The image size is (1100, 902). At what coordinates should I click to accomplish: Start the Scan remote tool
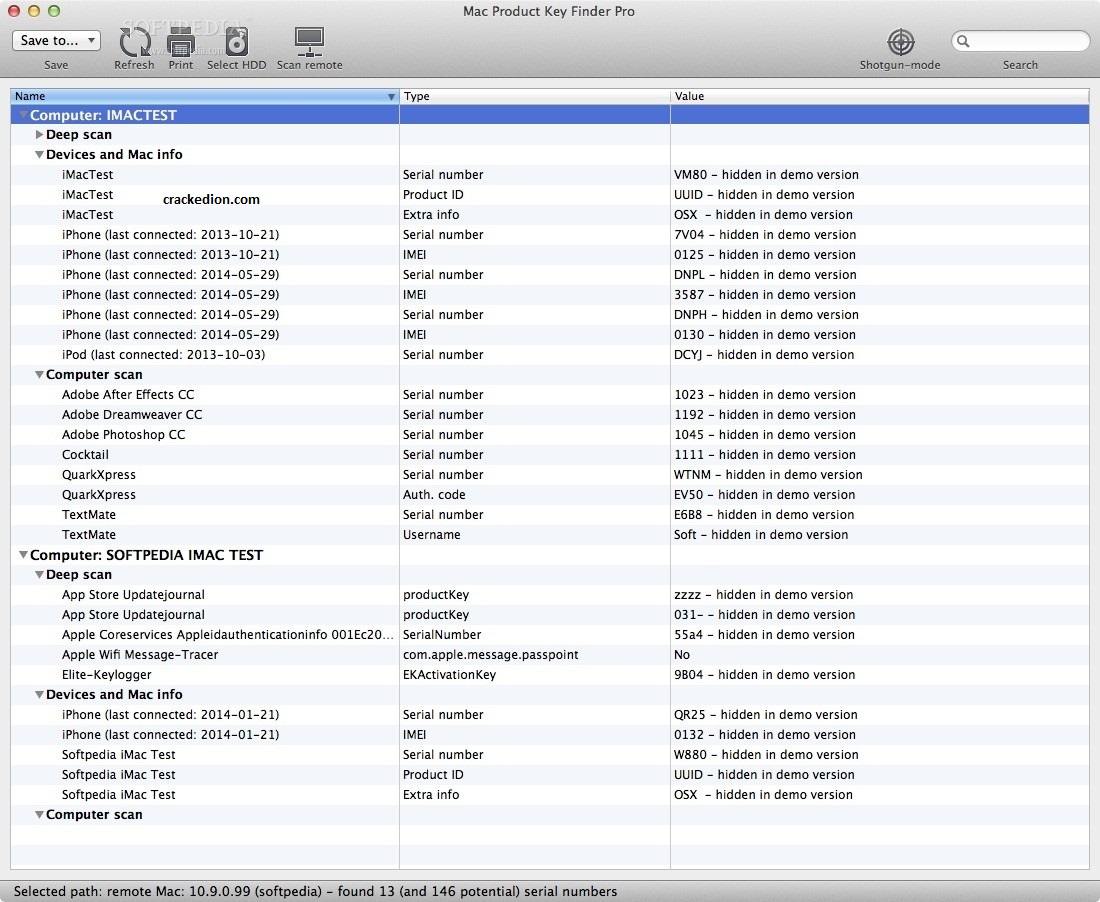[309, 42]
